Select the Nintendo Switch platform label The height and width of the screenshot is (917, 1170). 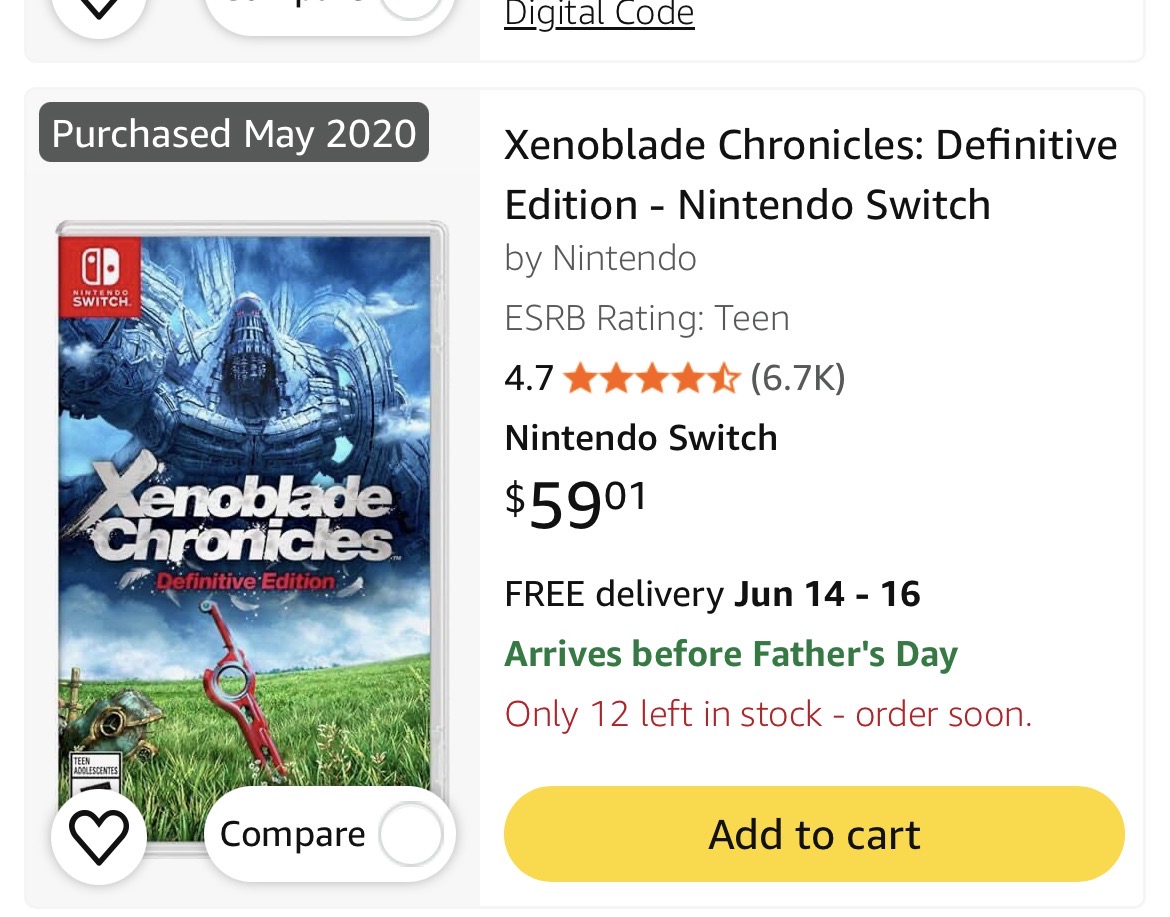641,438
